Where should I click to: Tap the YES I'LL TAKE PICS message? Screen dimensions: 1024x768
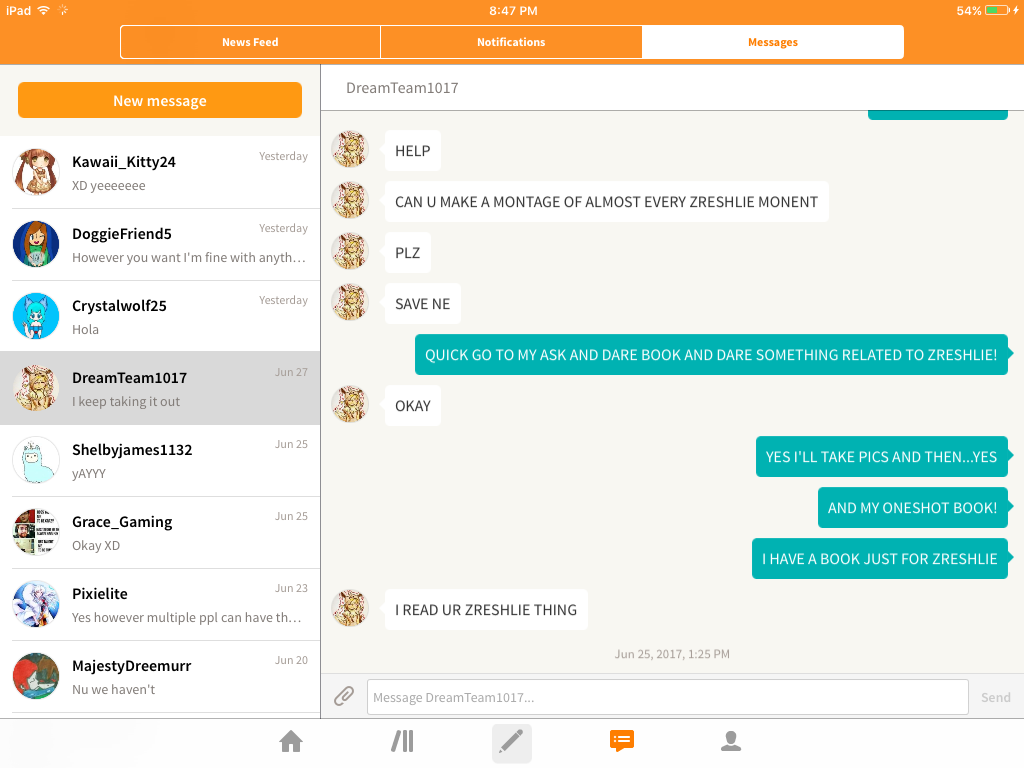click(882, 456)
